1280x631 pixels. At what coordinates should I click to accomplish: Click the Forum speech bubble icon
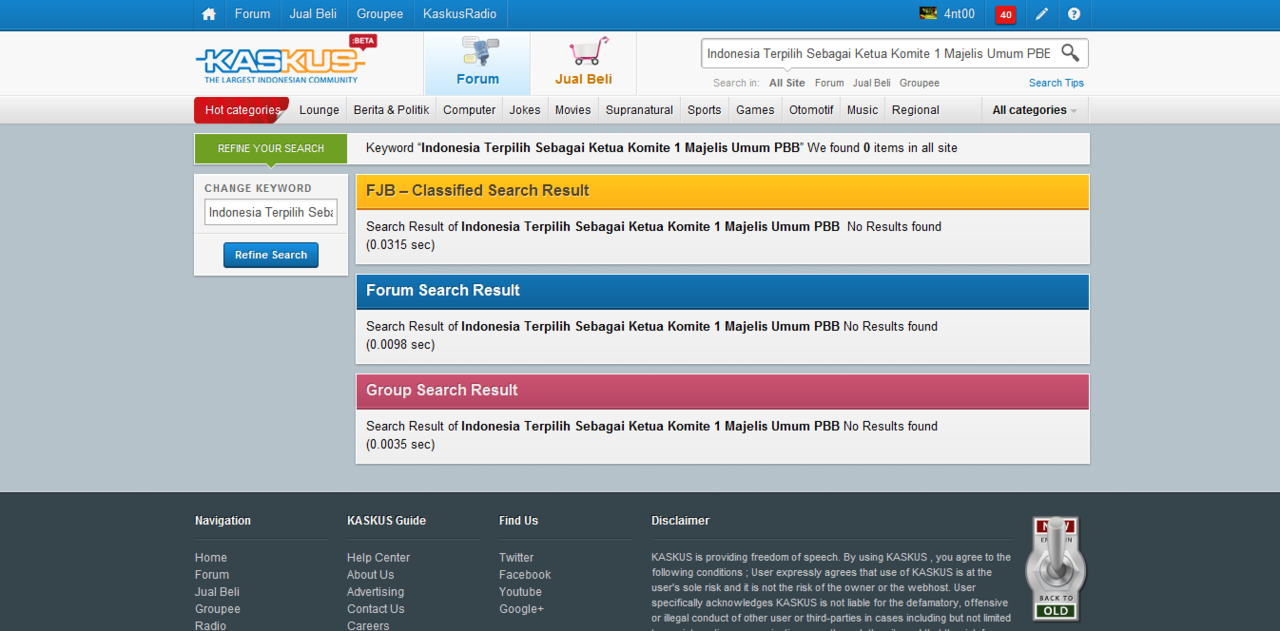coord(478,52)
